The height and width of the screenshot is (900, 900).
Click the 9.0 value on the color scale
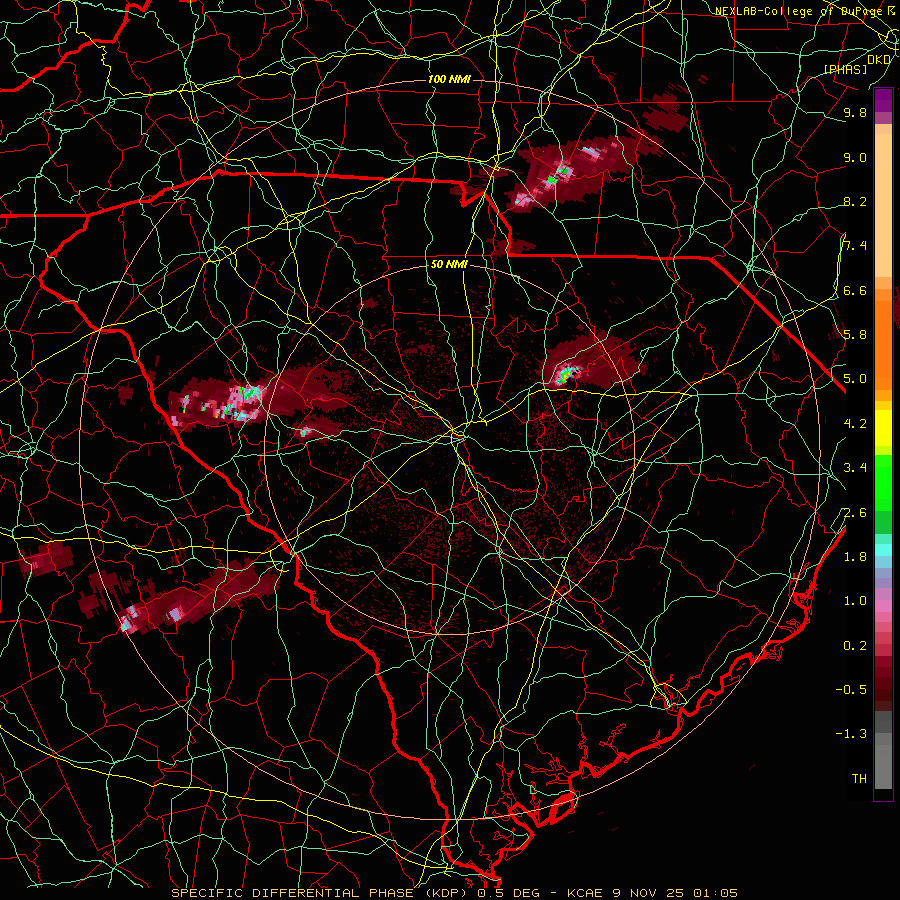pyautogui.click(x=855, y=157)
